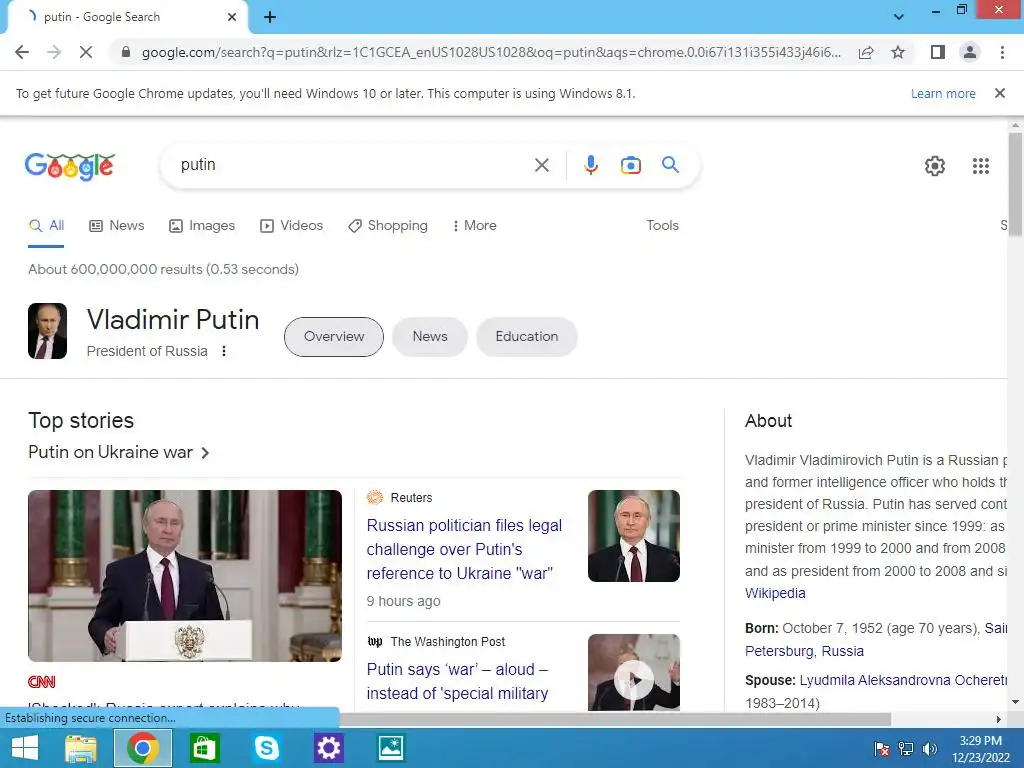1024x768 pixels.
Task: Click the Google holiday logo
Action: [70, 166]
